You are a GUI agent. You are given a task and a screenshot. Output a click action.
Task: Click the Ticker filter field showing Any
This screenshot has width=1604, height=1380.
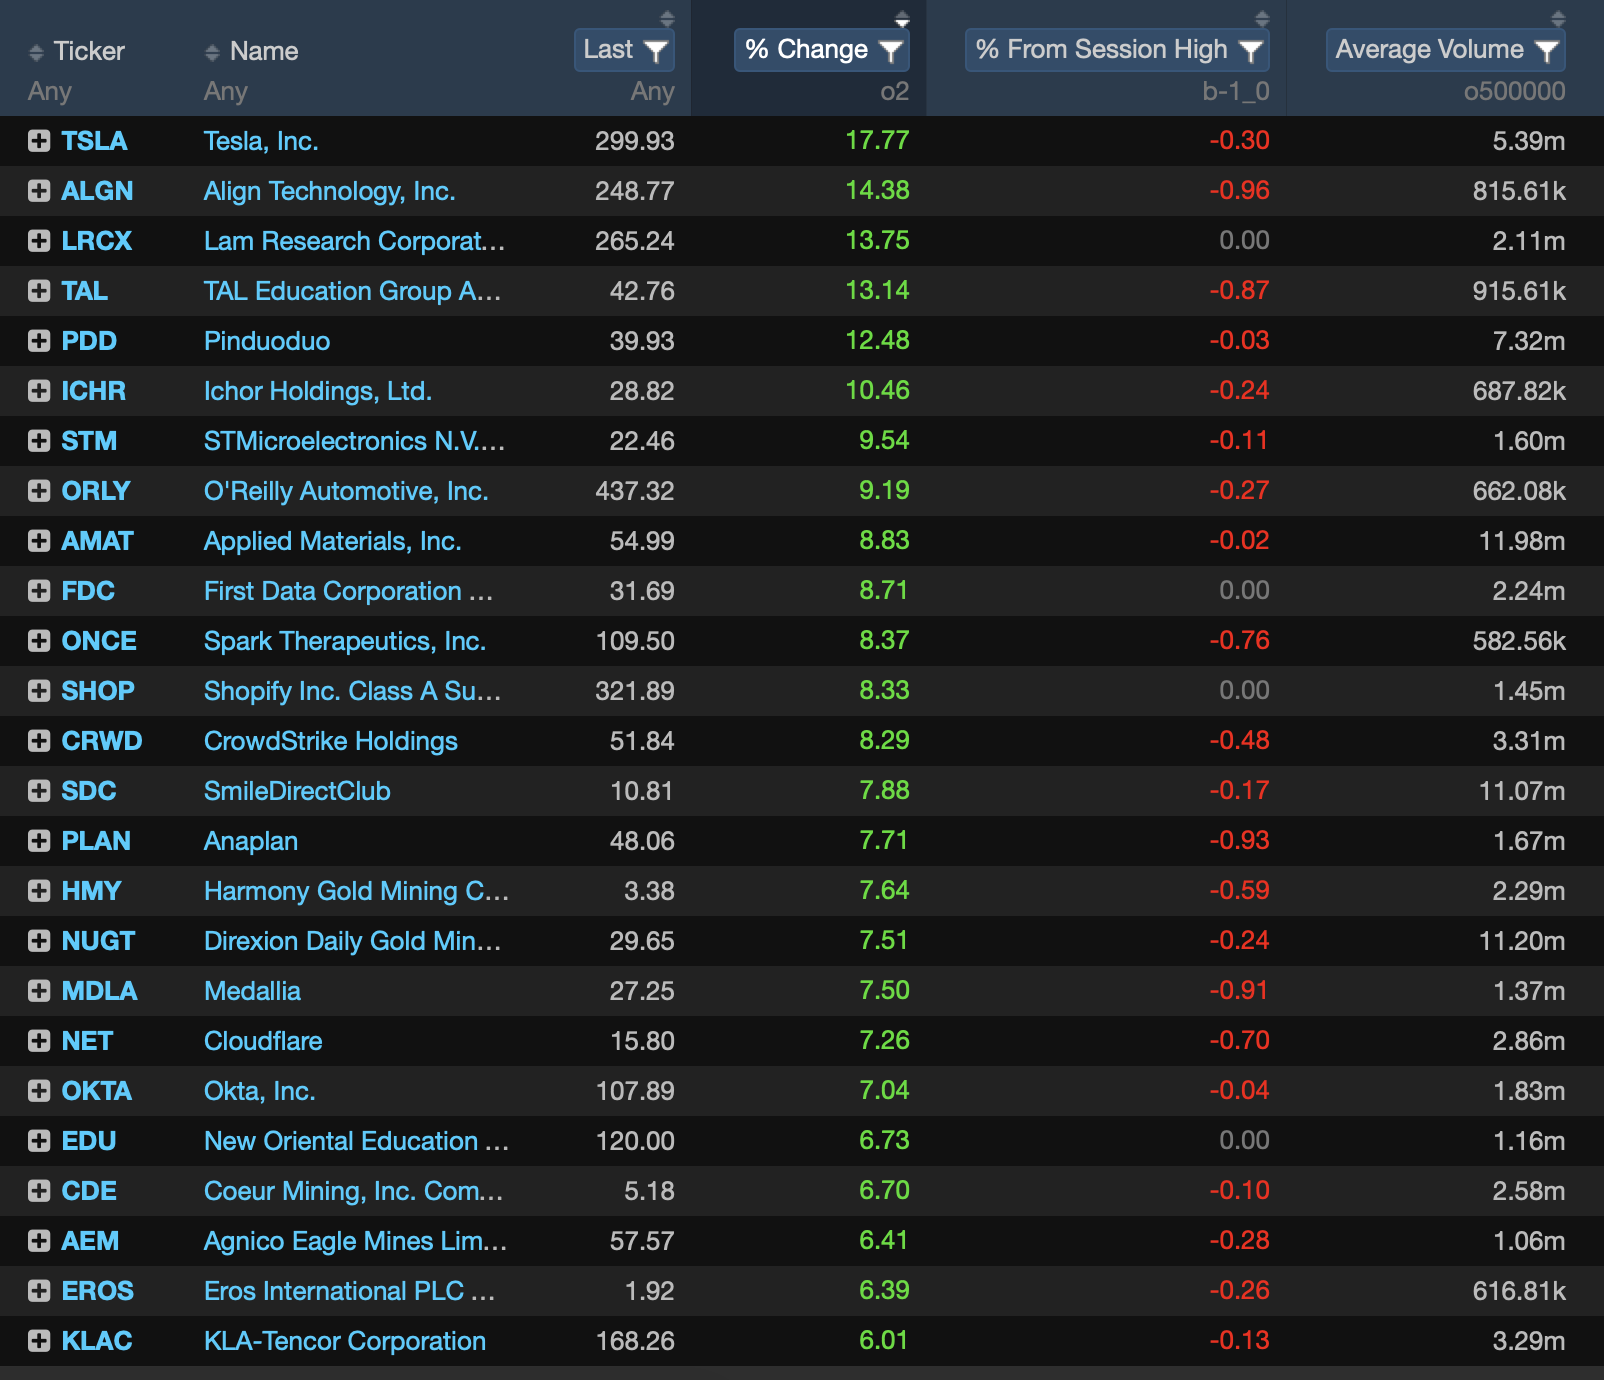point(50,92)
